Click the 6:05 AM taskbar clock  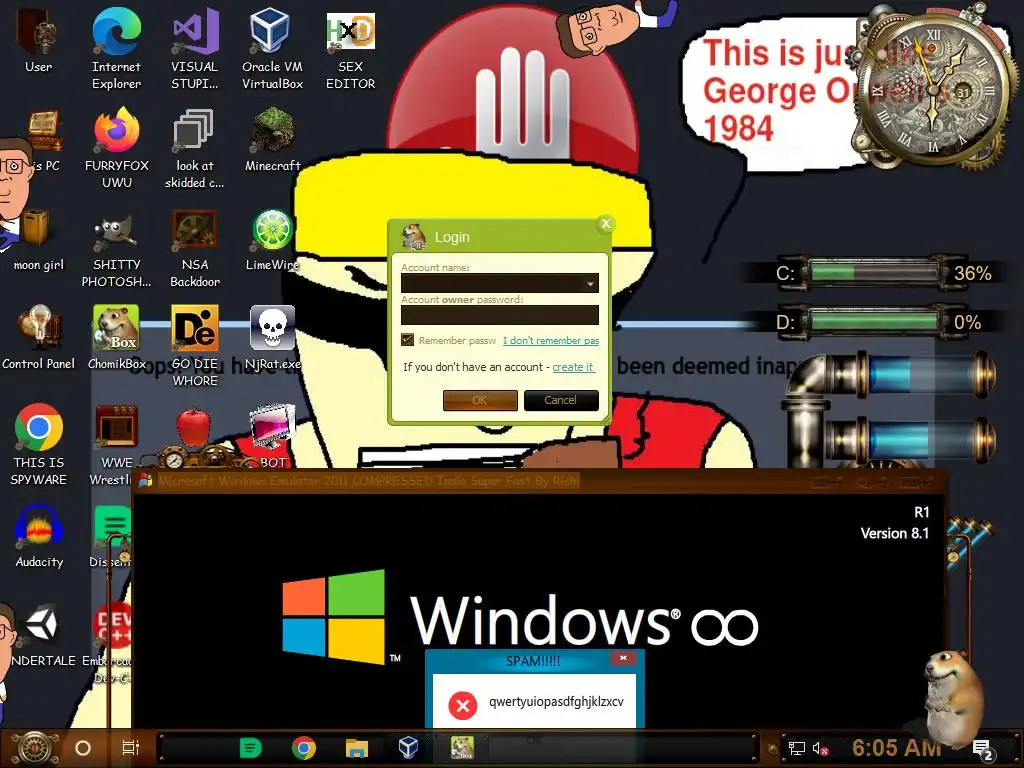pyautogui.click(x=896, y=748)
